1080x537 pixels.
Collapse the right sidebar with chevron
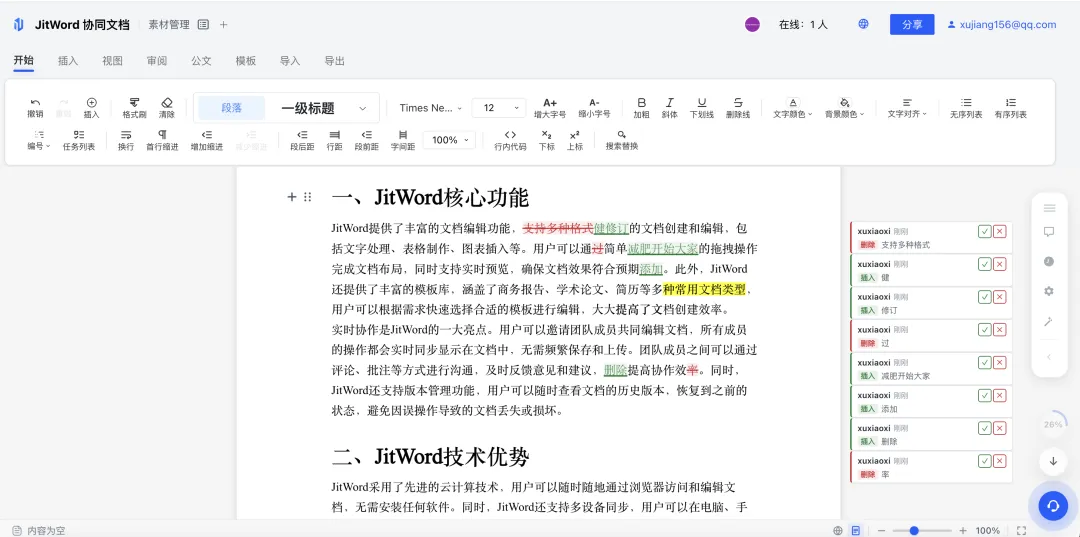coord(1049,357)
